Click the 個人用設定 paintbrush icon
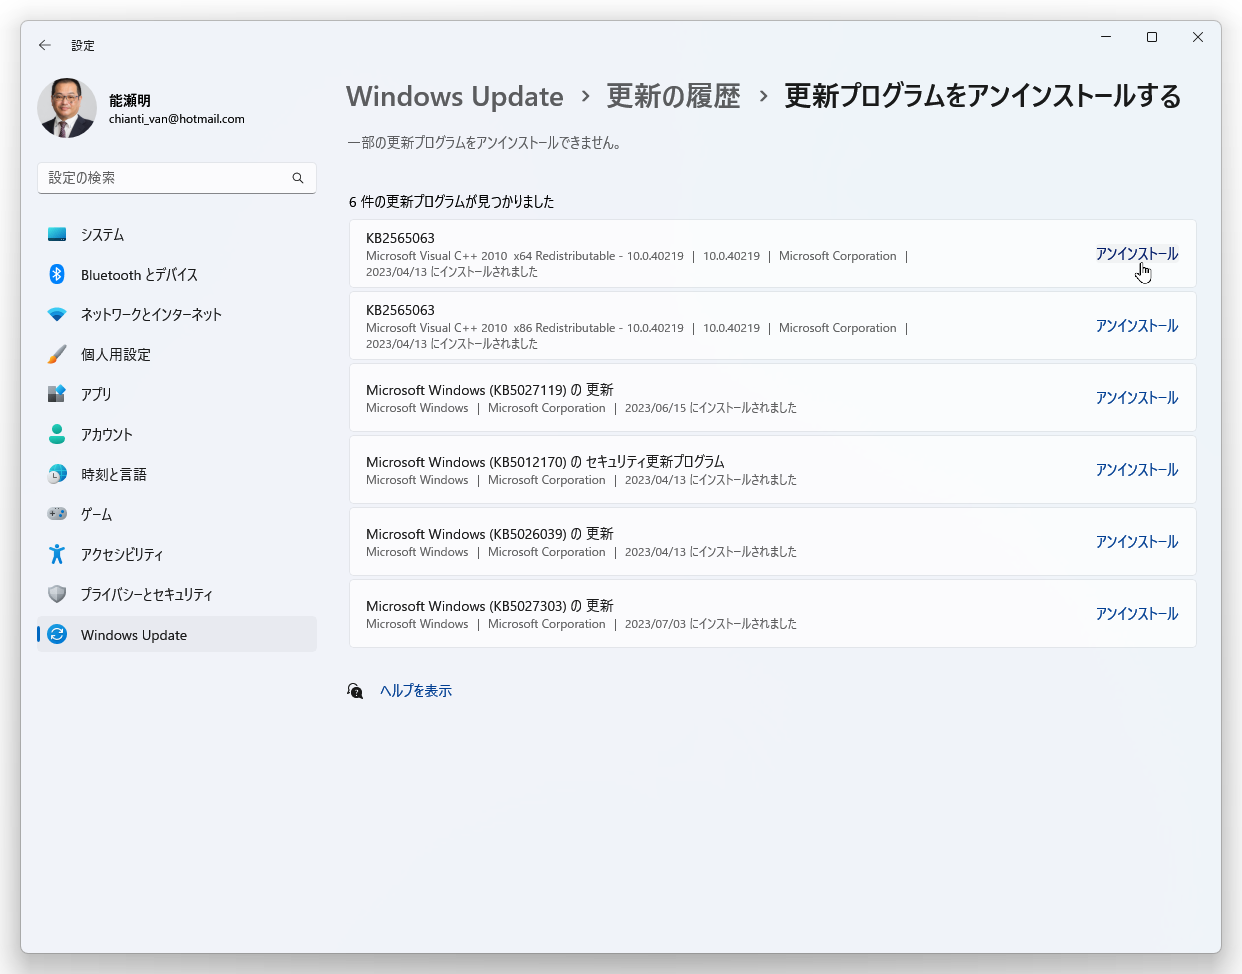This screenshot has width=1242, height=974. click(x=57, y=354)
